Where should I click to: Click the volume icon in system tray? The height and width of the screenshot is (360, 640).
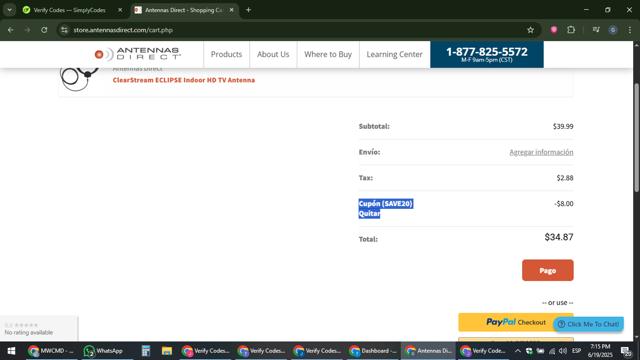point(563,351)
